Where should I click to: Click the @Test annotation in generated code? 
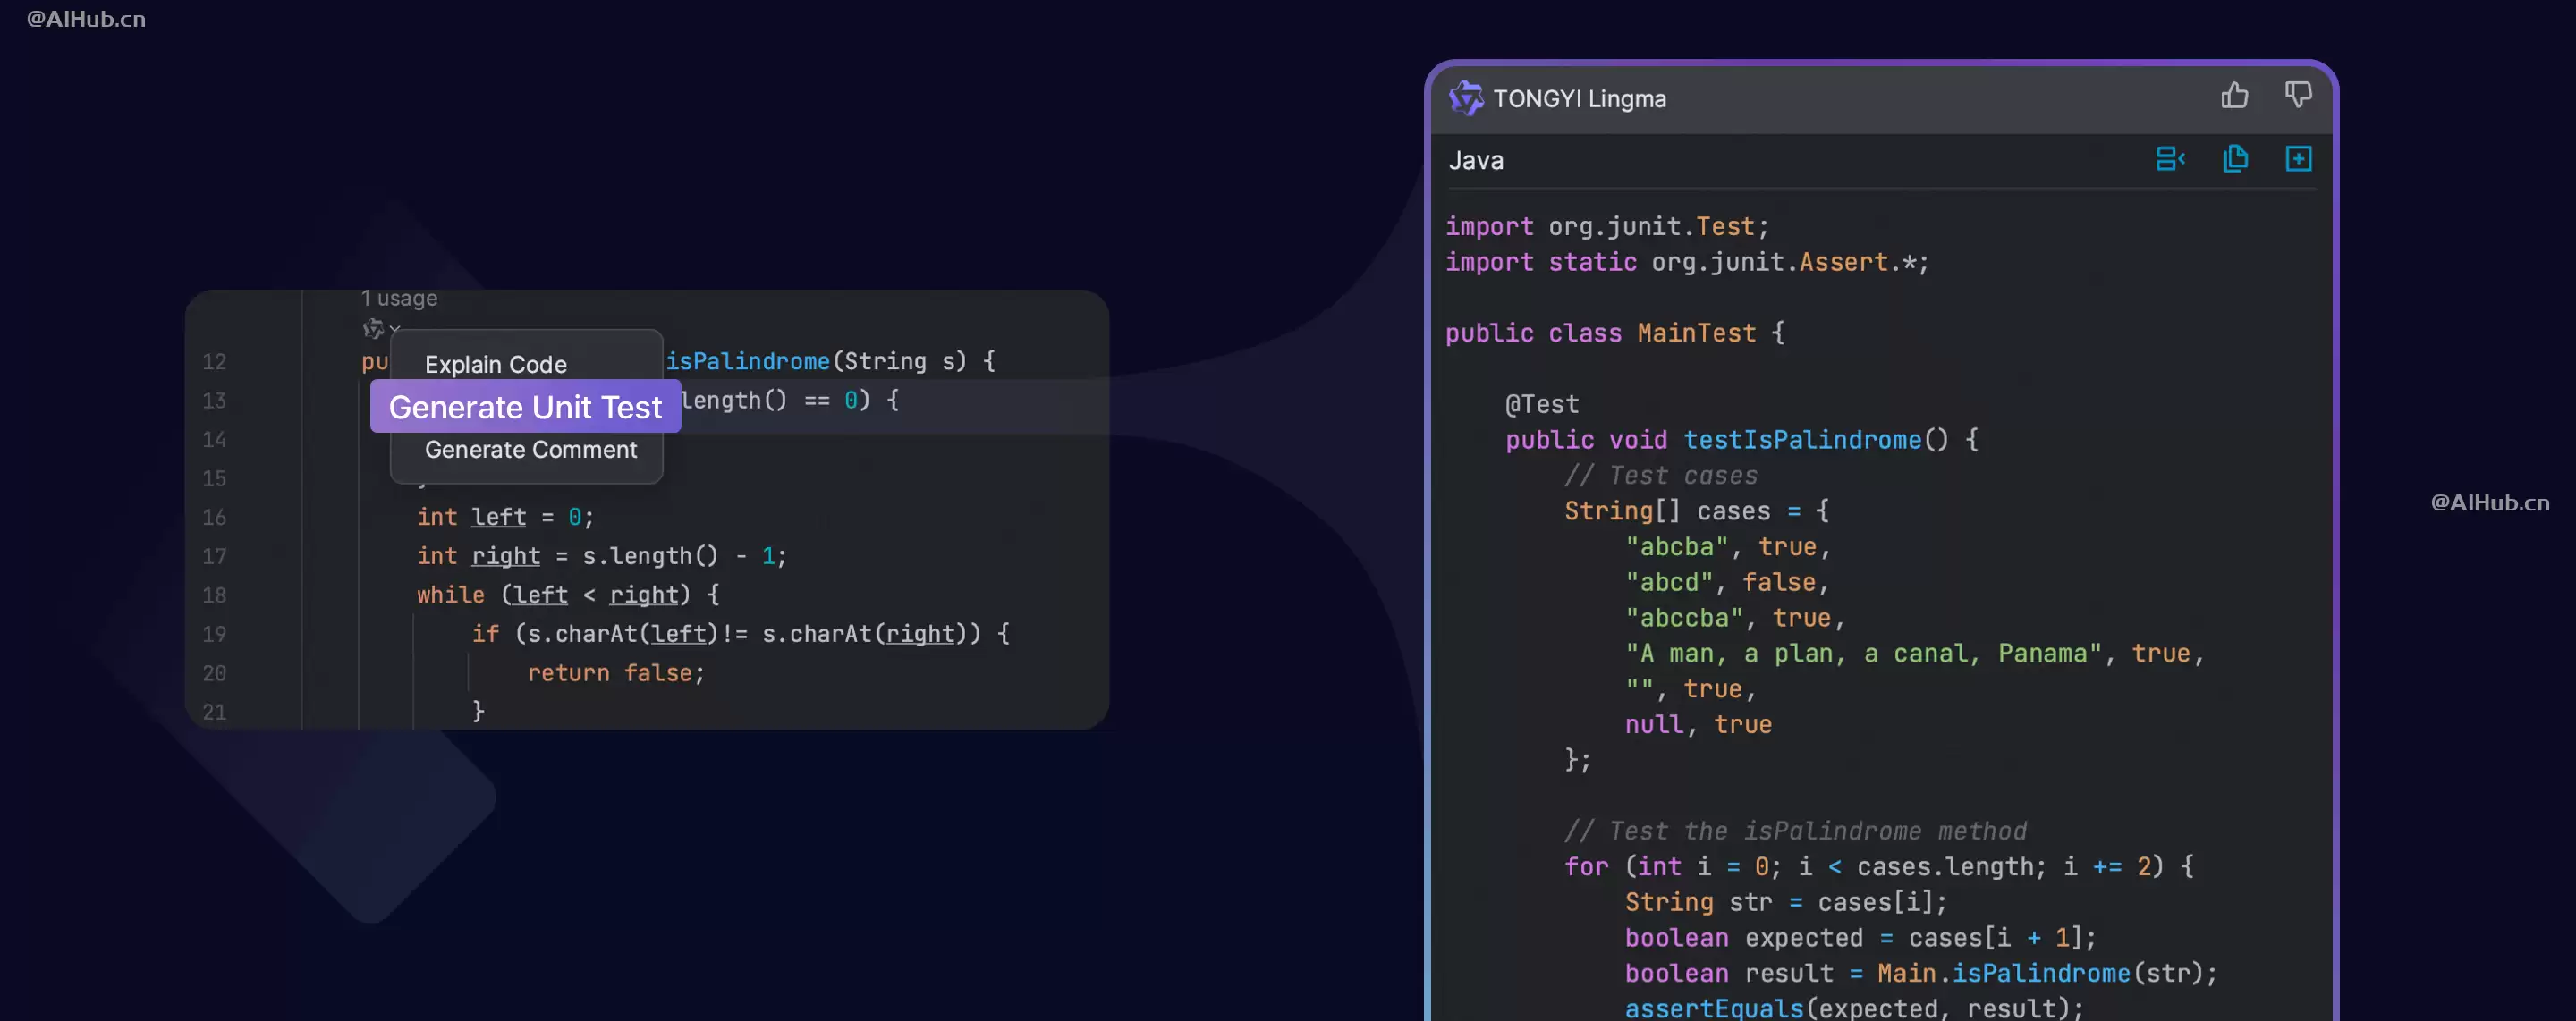coord(1542,404)
